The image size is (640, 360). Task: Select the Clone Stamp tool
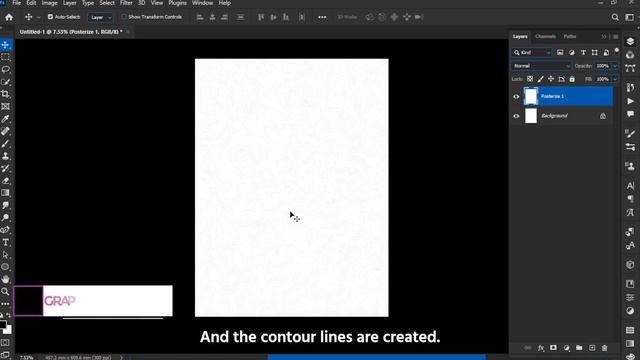pyautogui.click(x=5, y=156)
